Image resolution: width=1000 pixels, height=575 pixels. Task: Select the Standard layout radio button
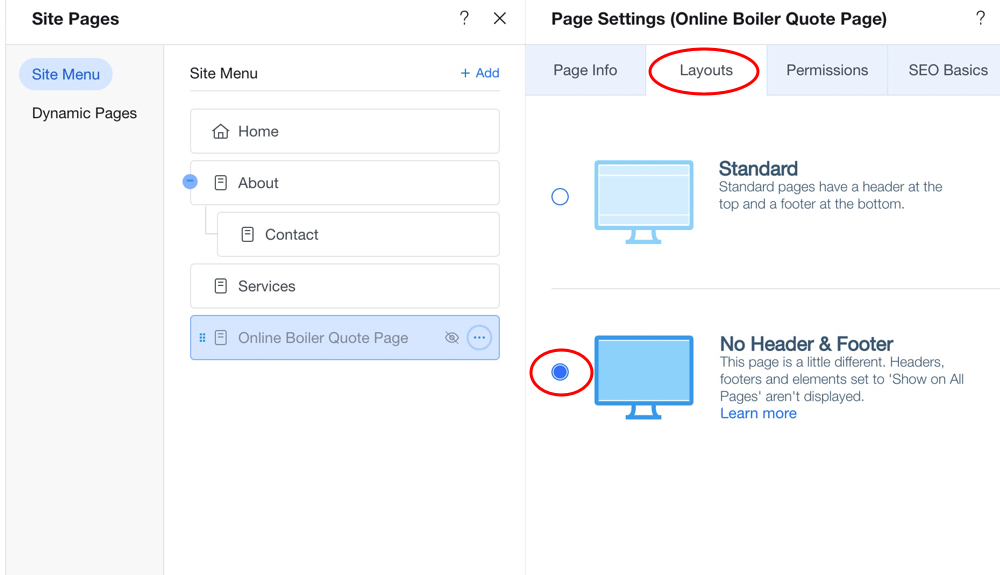point(560,196)
